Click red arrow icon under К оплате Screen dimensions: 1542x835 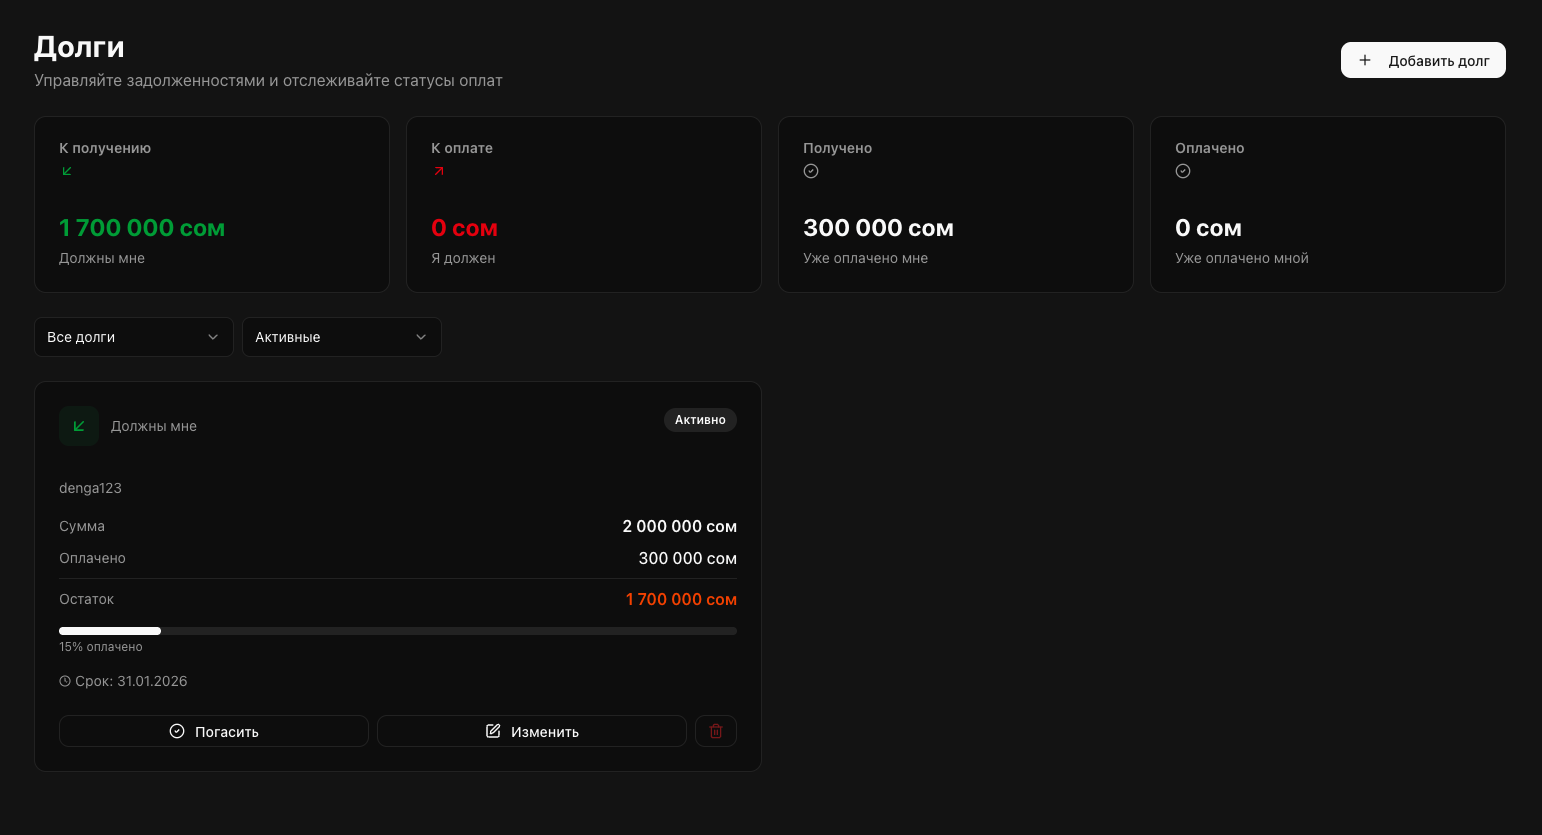(x=439, y=171)
